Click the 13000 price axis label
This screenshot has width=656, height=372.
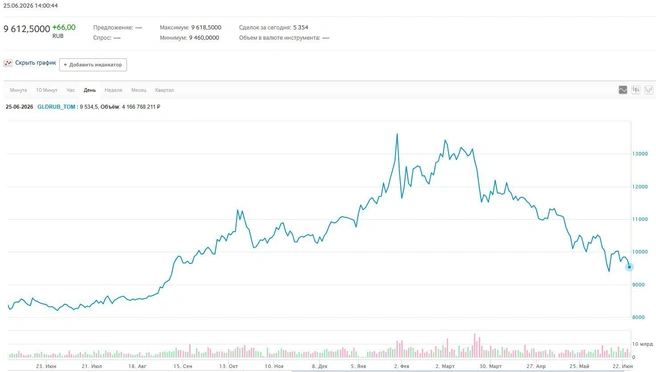point(640,154)
